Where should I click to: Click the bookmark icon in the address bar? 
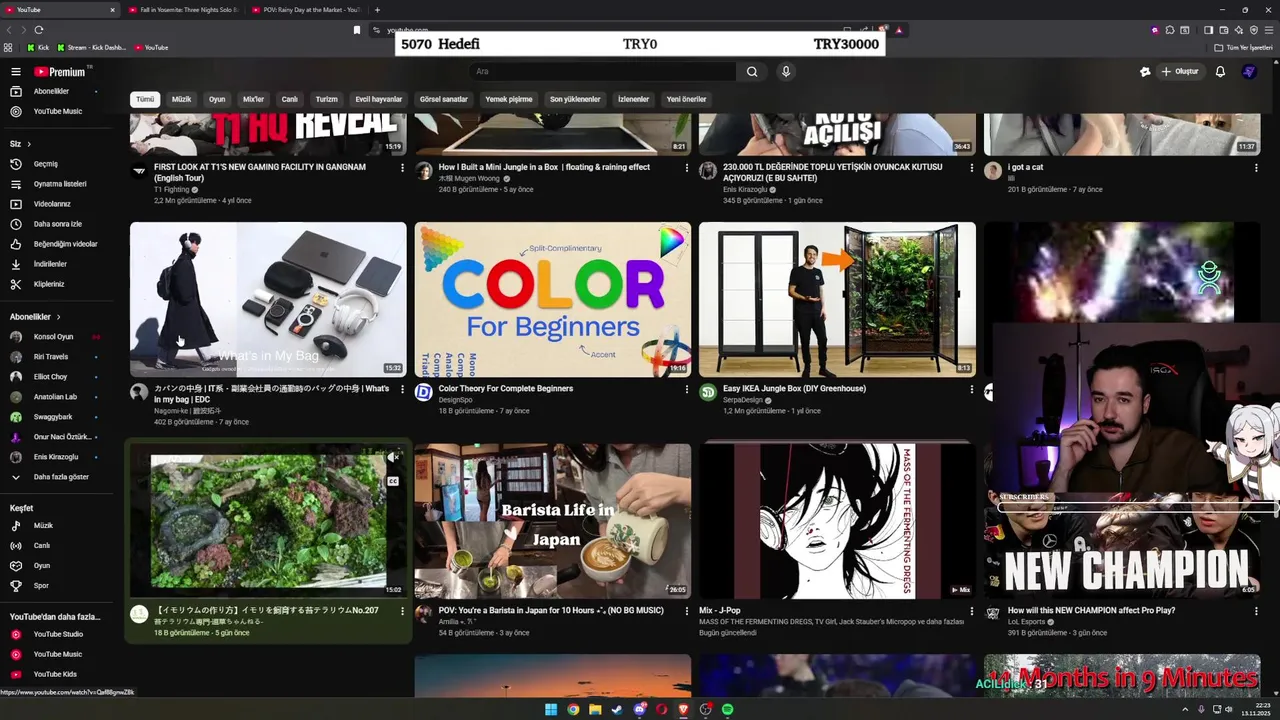tap(357, 30)
